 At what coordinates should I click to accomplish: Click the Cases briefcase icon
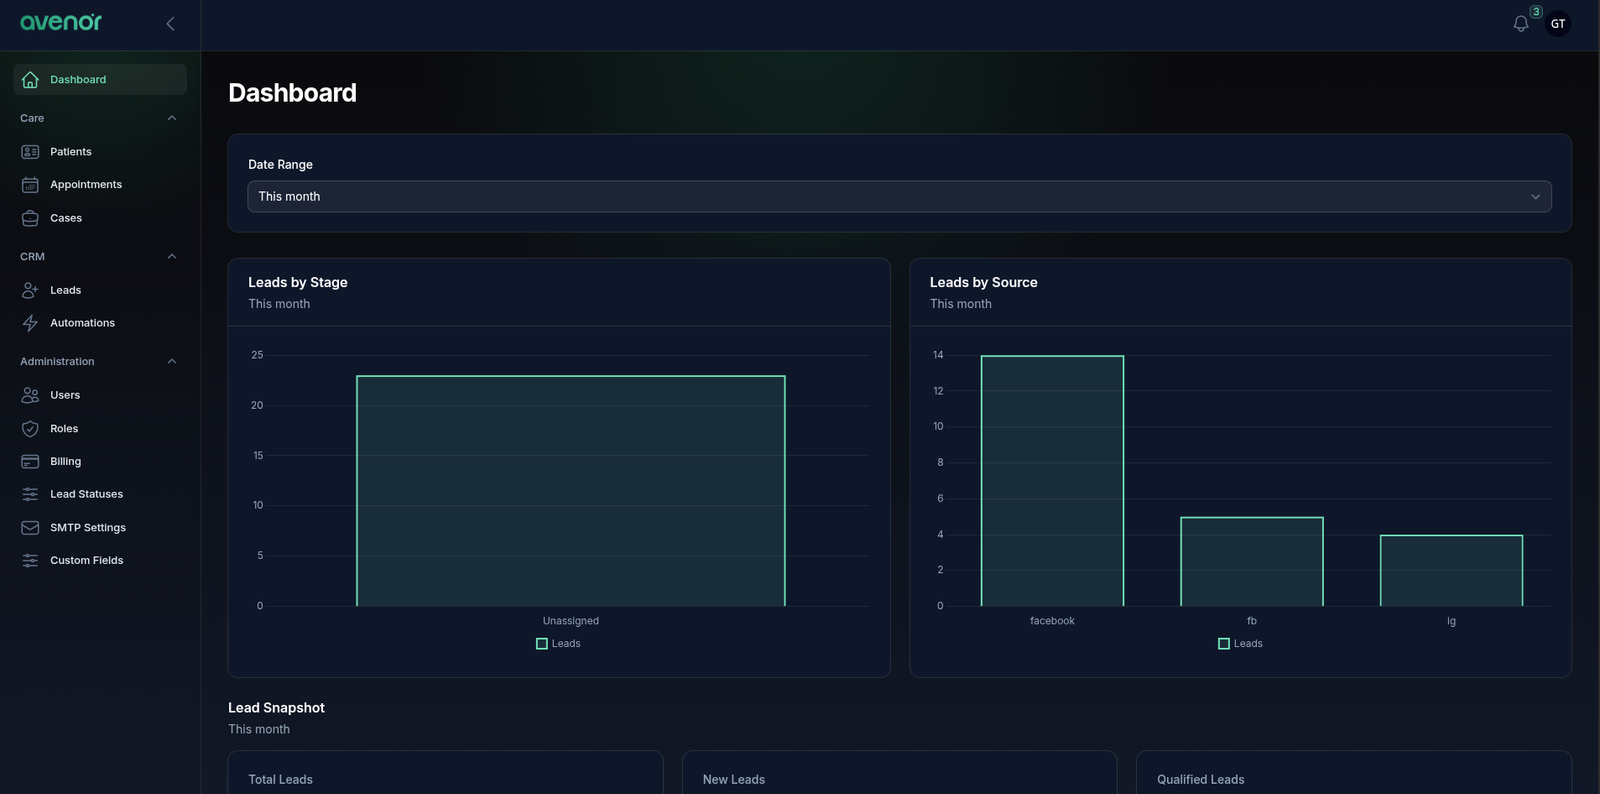[30, 218]
